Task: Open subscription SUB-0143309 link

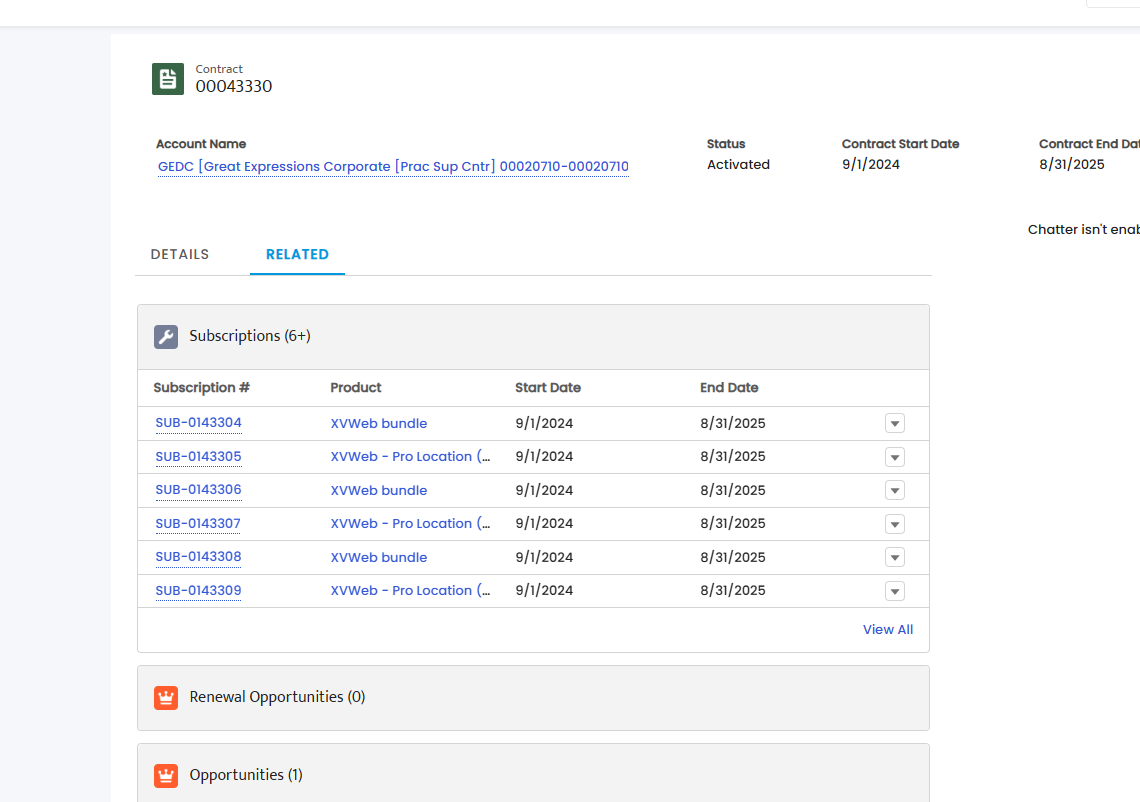Action: (x=198, y=590)
